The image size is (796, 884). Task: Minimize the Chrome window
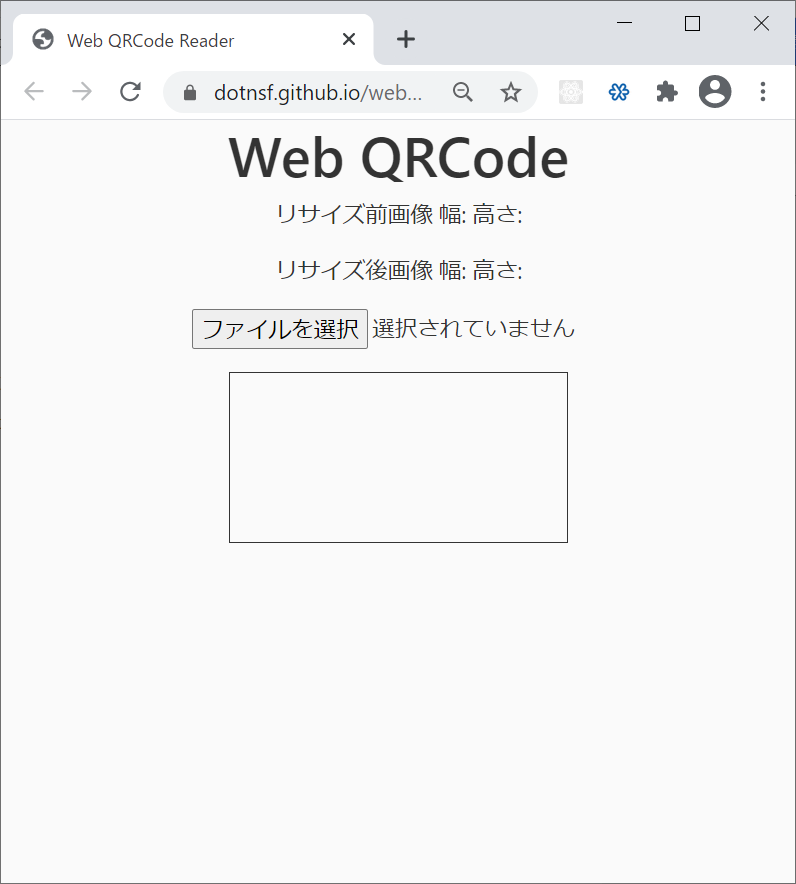pyautogui.click(x=625, y=23)
